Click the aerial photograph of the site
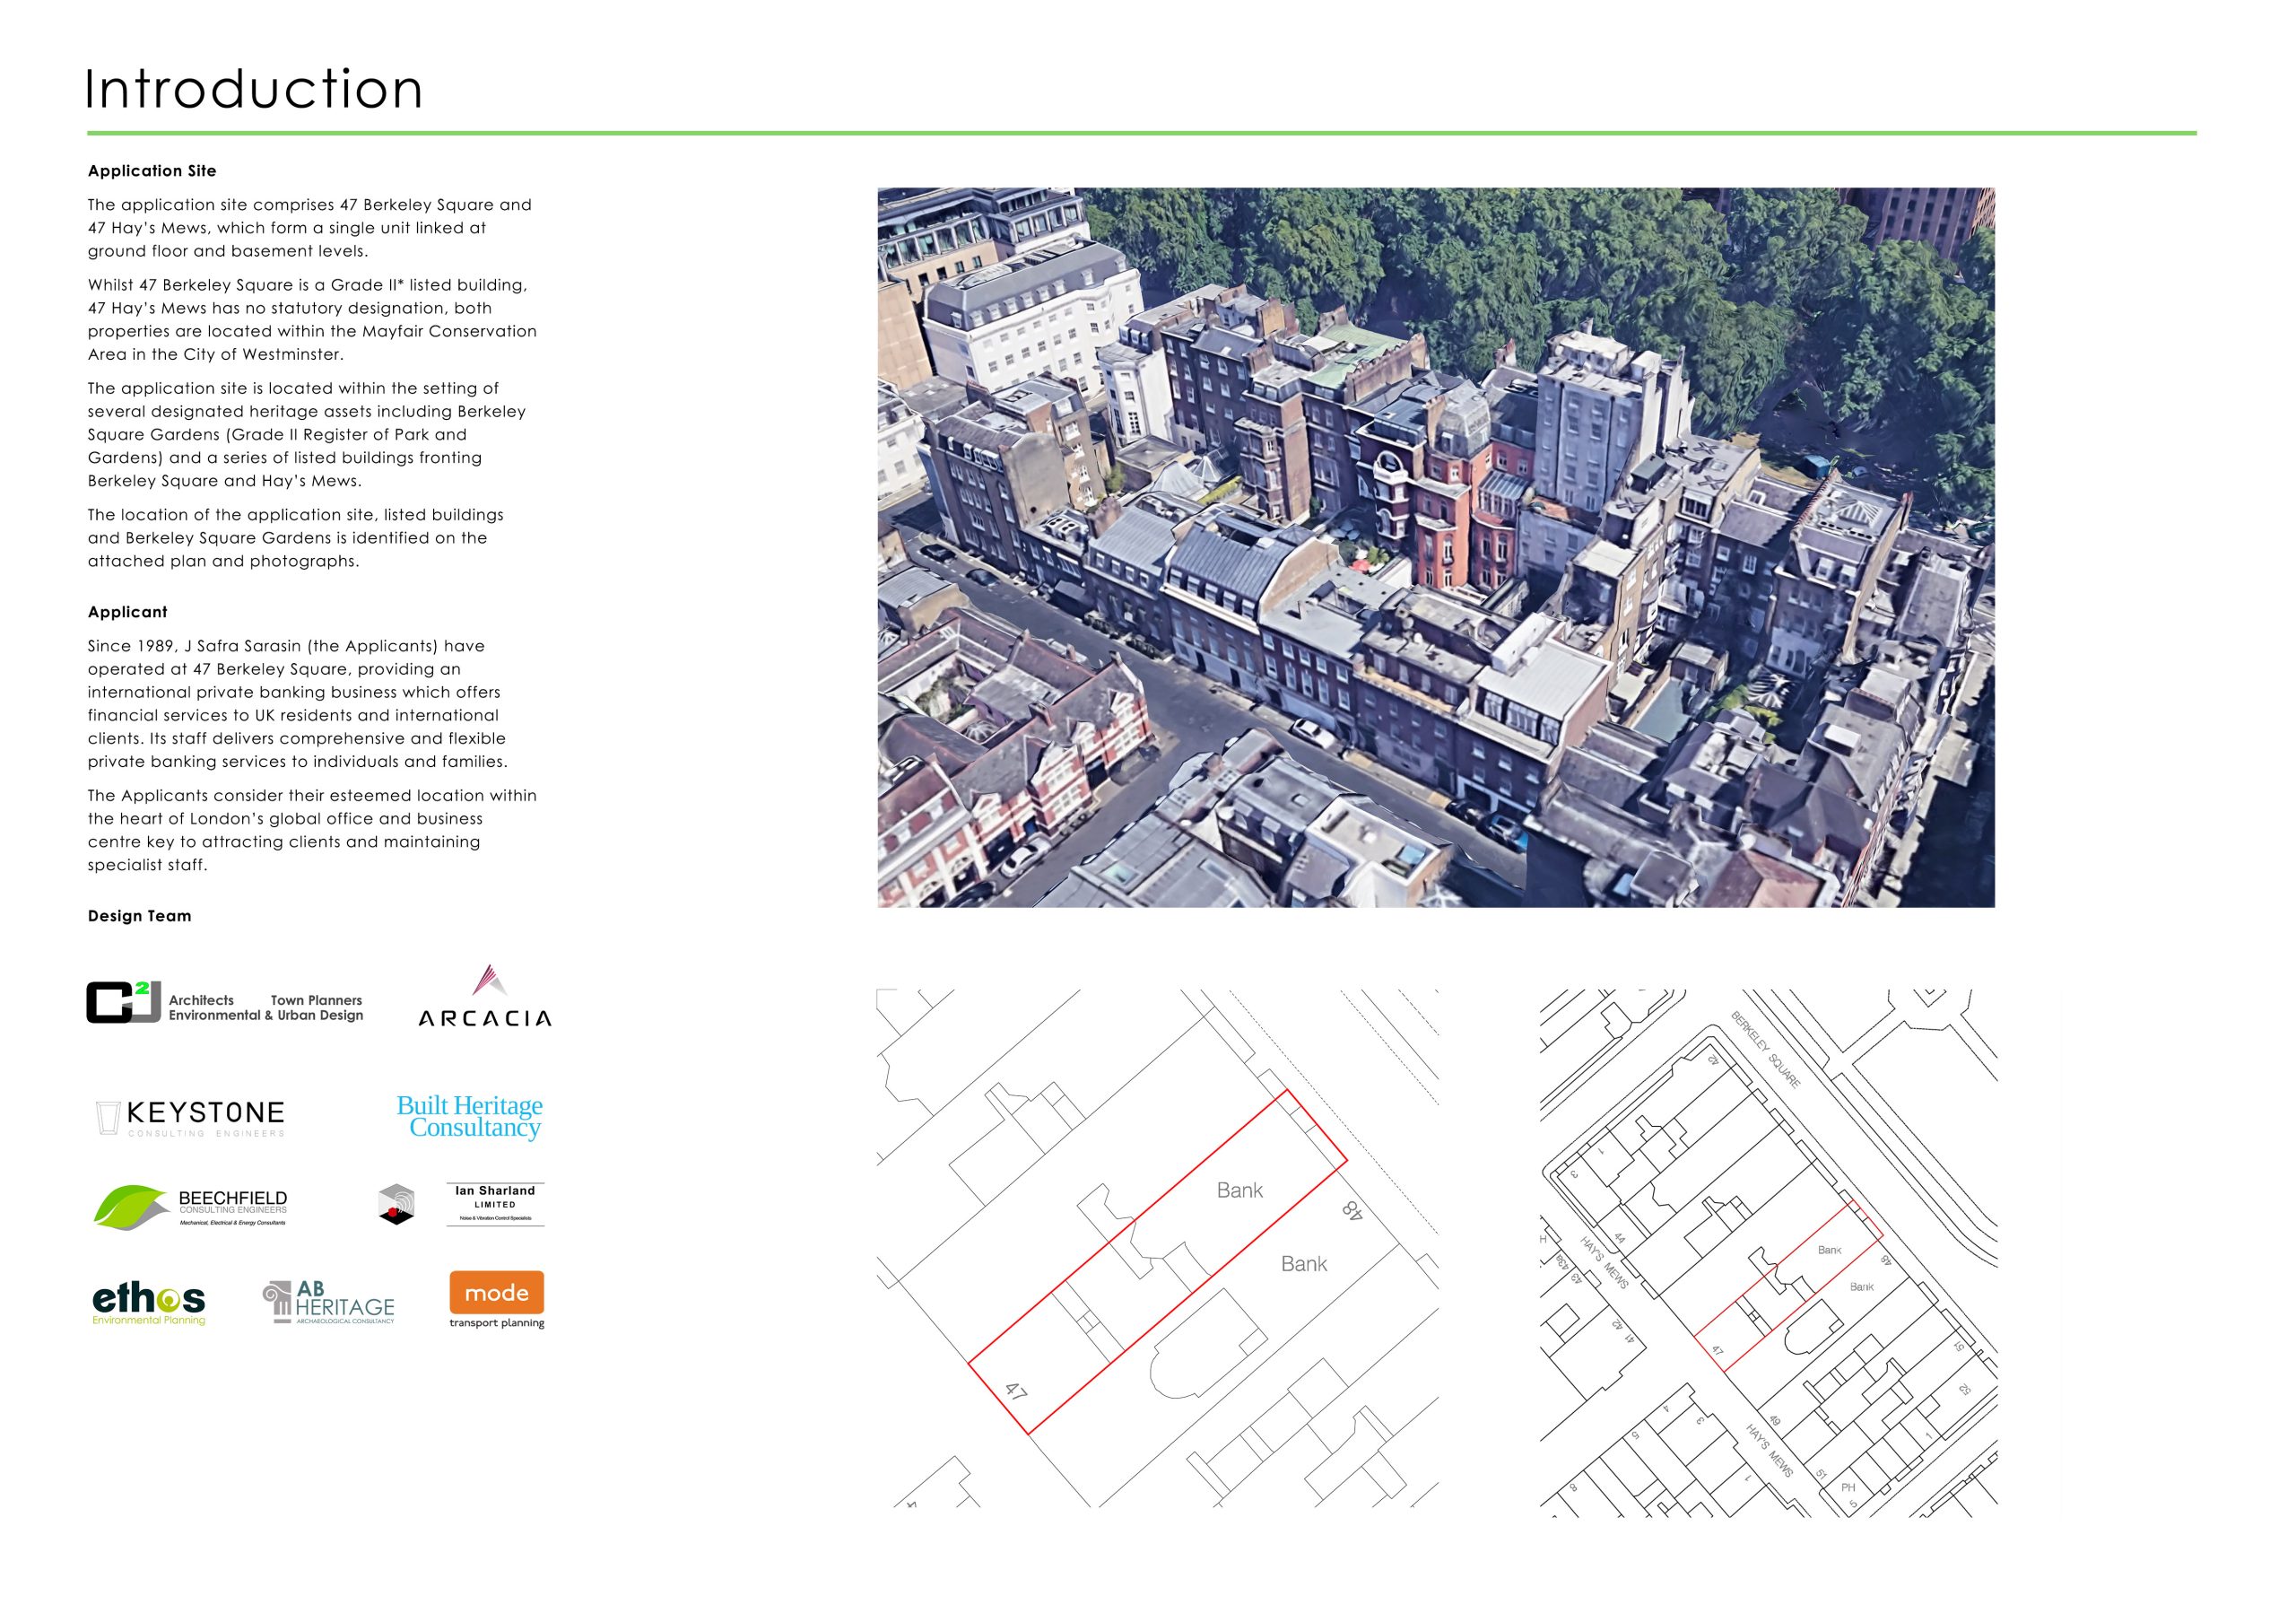The height and width of the screenshot is (1622, 2296). 1436,548
